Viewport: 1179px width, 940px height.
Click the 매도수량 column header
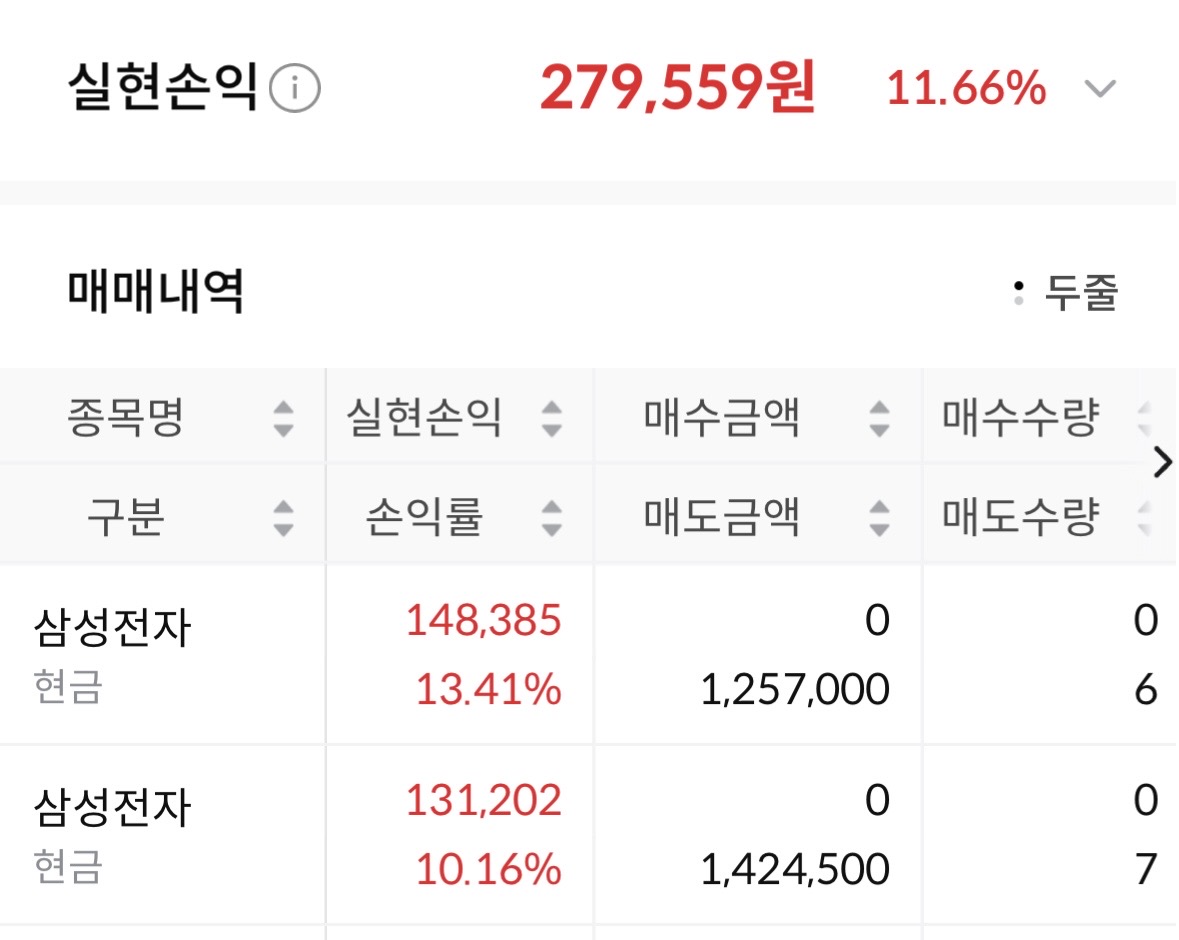[x=1020, y=517]
